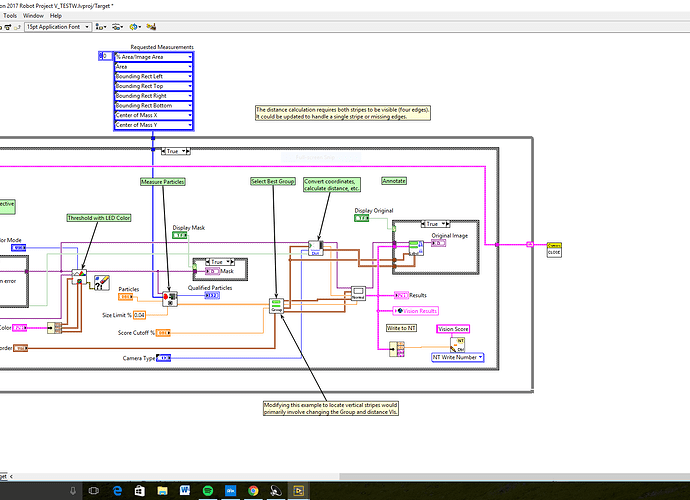Open the Center of Mass X dropdown
The image size is (690, 500).
click(x=153, y=115)
